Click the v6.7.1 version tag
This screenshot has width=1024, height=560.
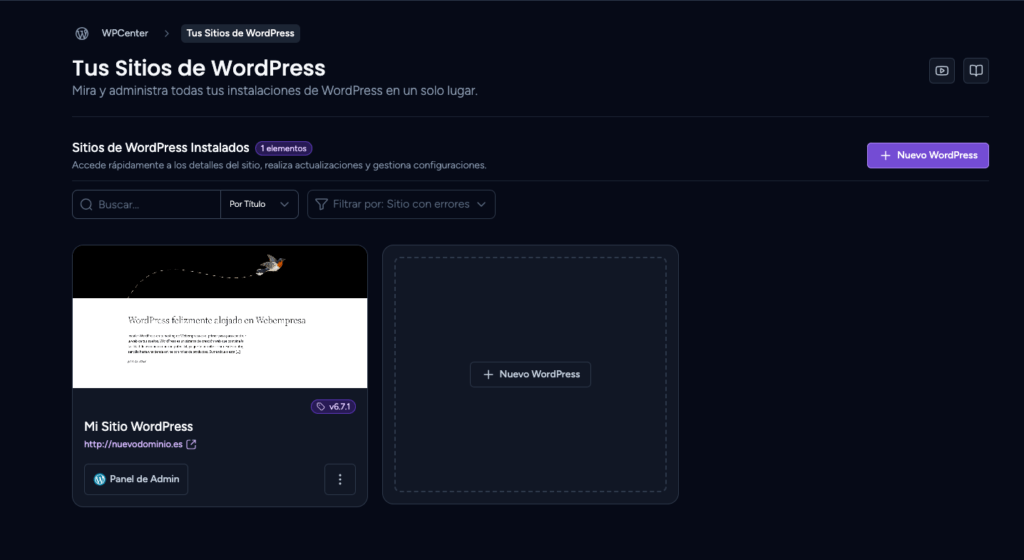click(333, 407)
